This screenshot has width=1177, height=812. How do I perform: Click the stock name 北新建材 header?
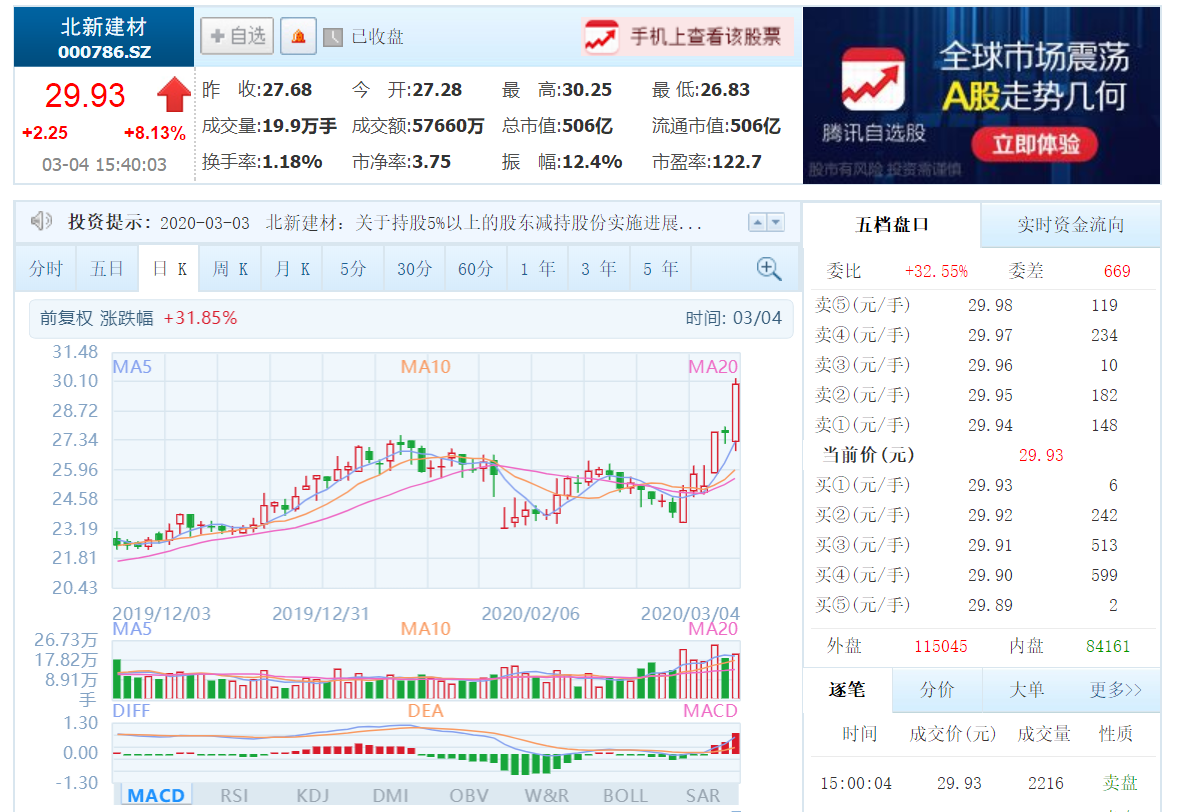pos(104,27)
